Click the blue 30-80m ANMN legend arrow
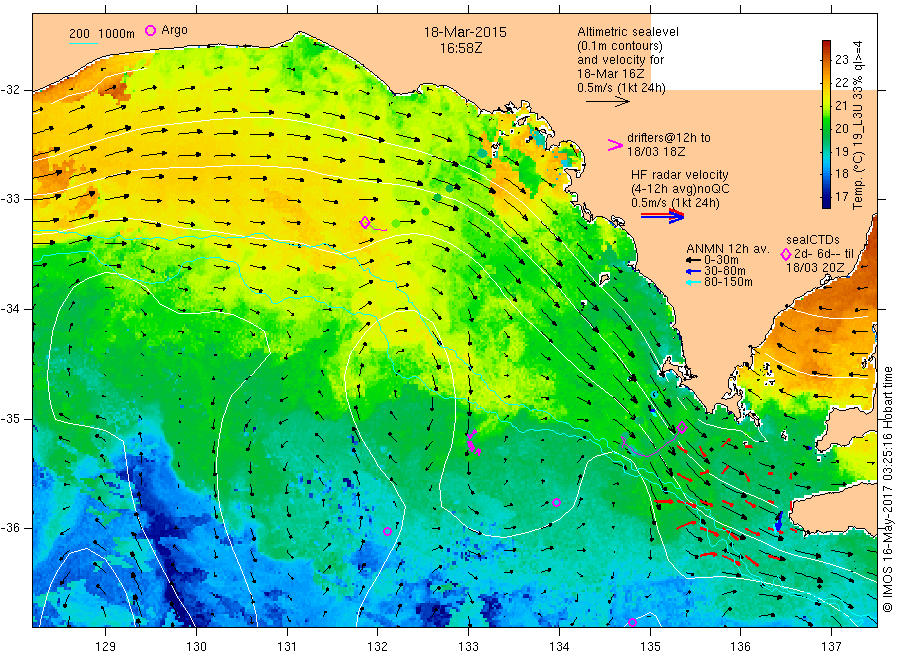Viewport: 900px width, 660px height. [x=693, y=271]
